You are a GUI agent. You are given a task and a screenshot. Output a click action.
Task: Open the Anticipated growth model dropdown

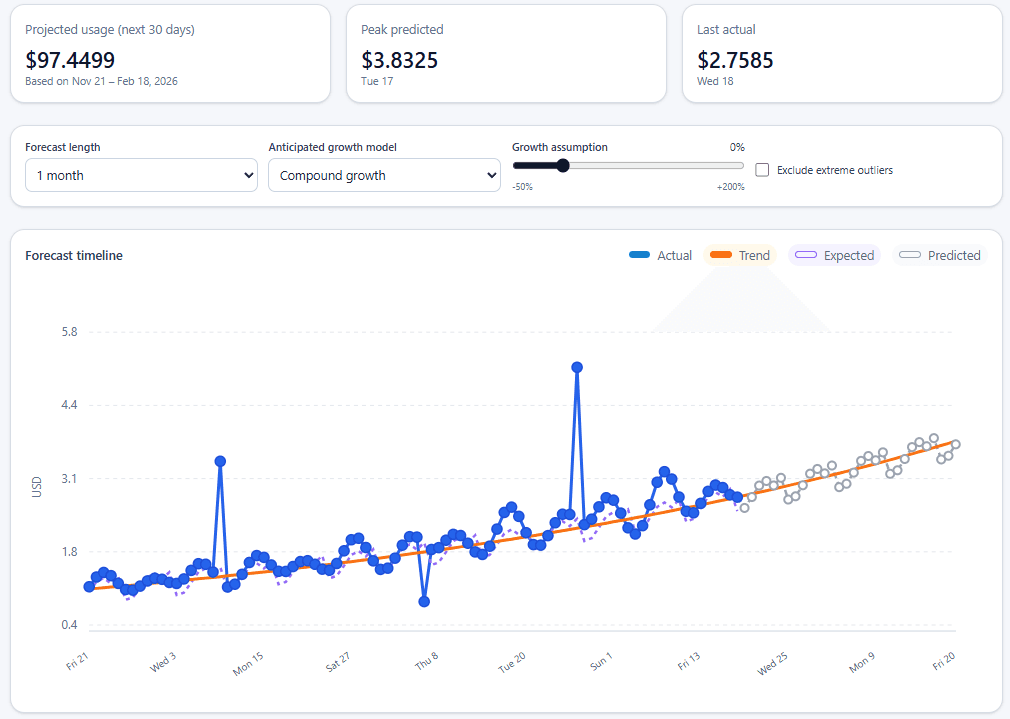(384, 175)
